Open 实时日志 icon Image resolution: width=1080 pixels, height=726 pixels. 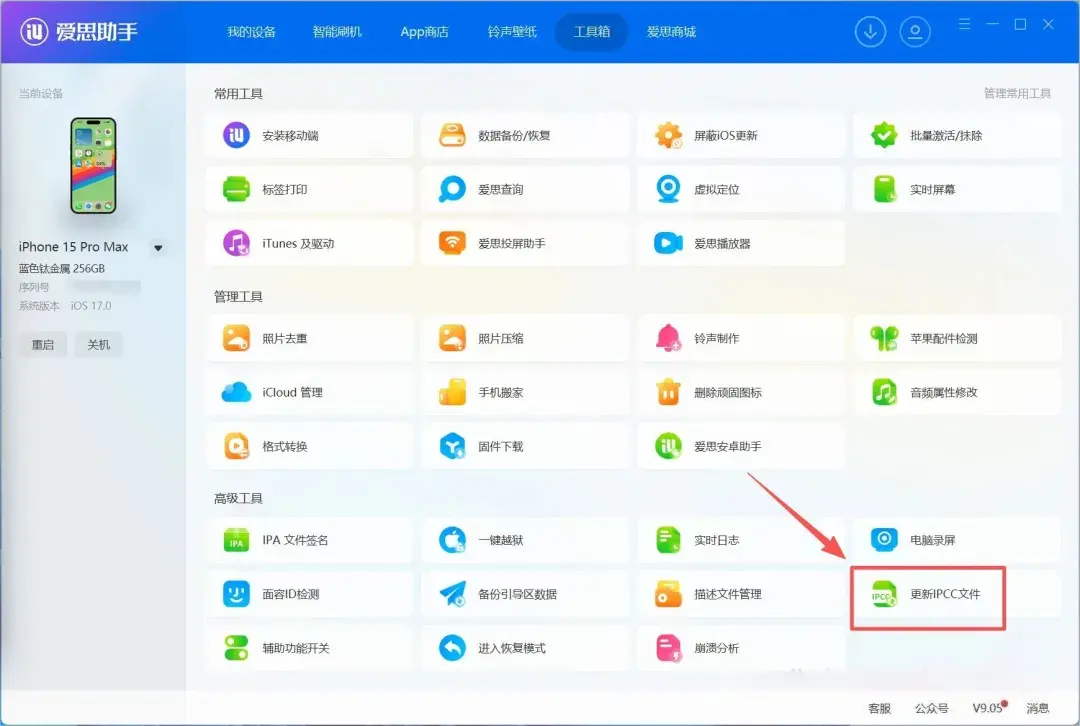pos(669,540)
